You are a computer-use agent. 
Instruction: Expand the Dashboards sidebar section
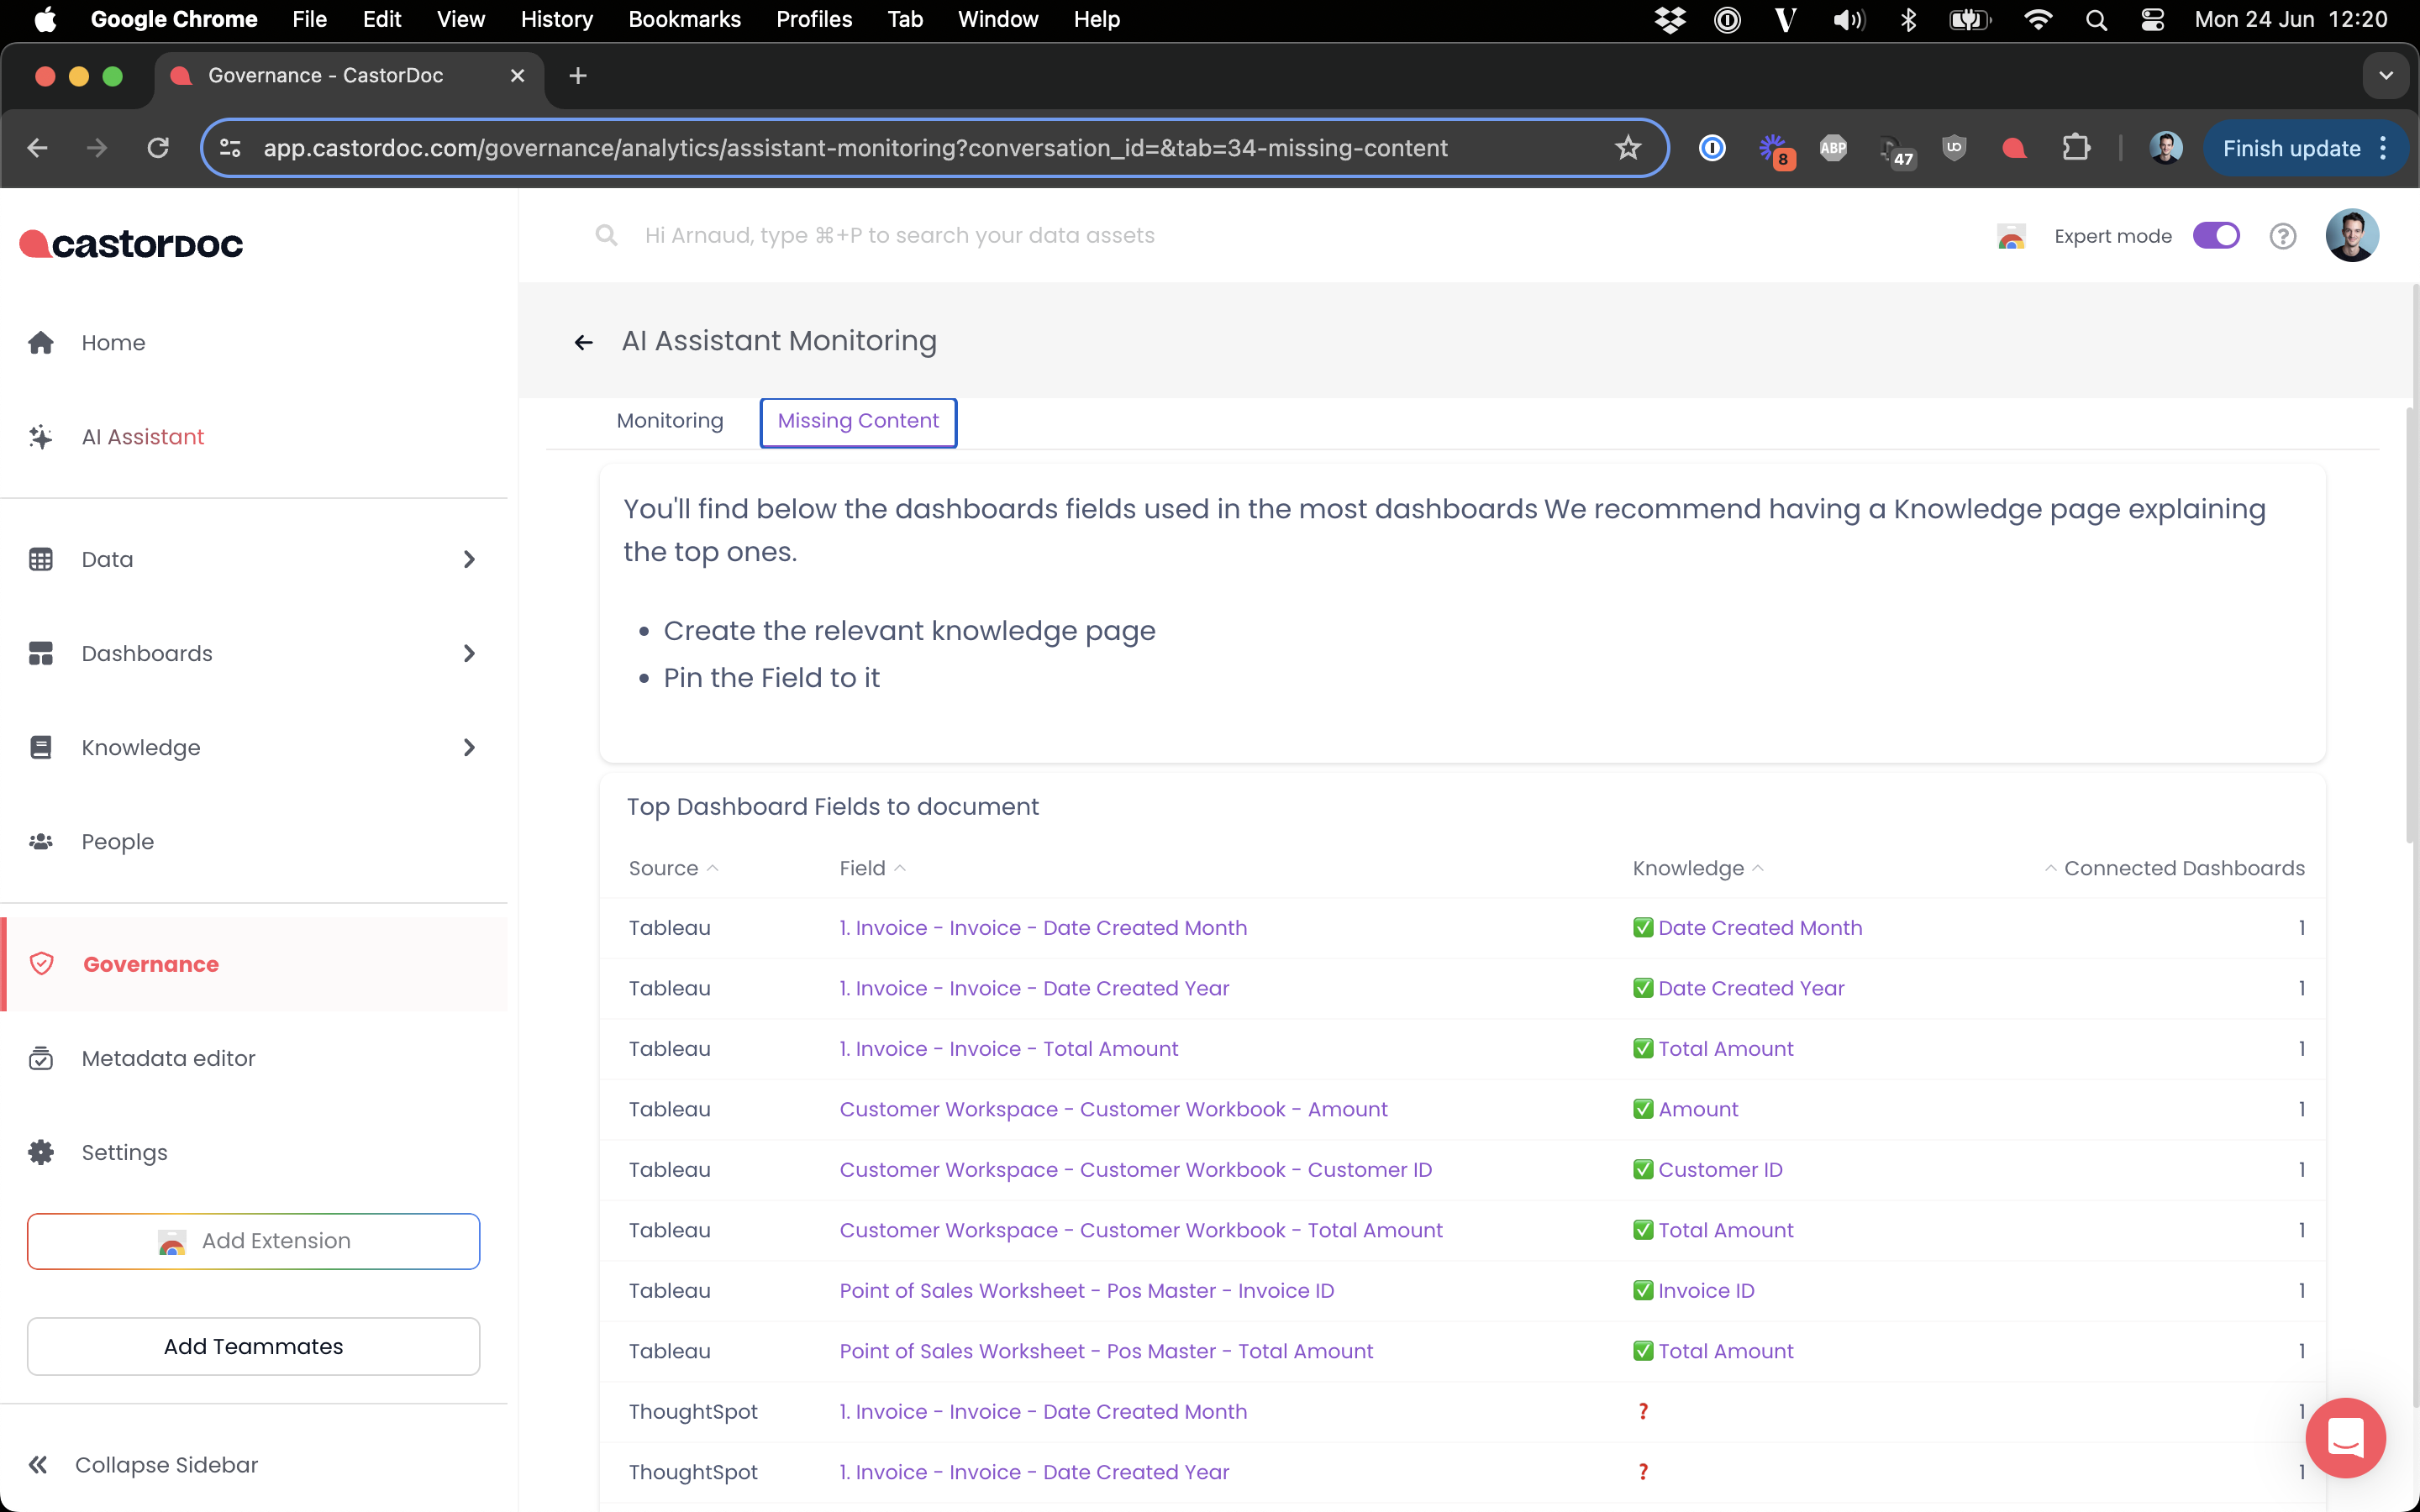click(x=469, y=653)
